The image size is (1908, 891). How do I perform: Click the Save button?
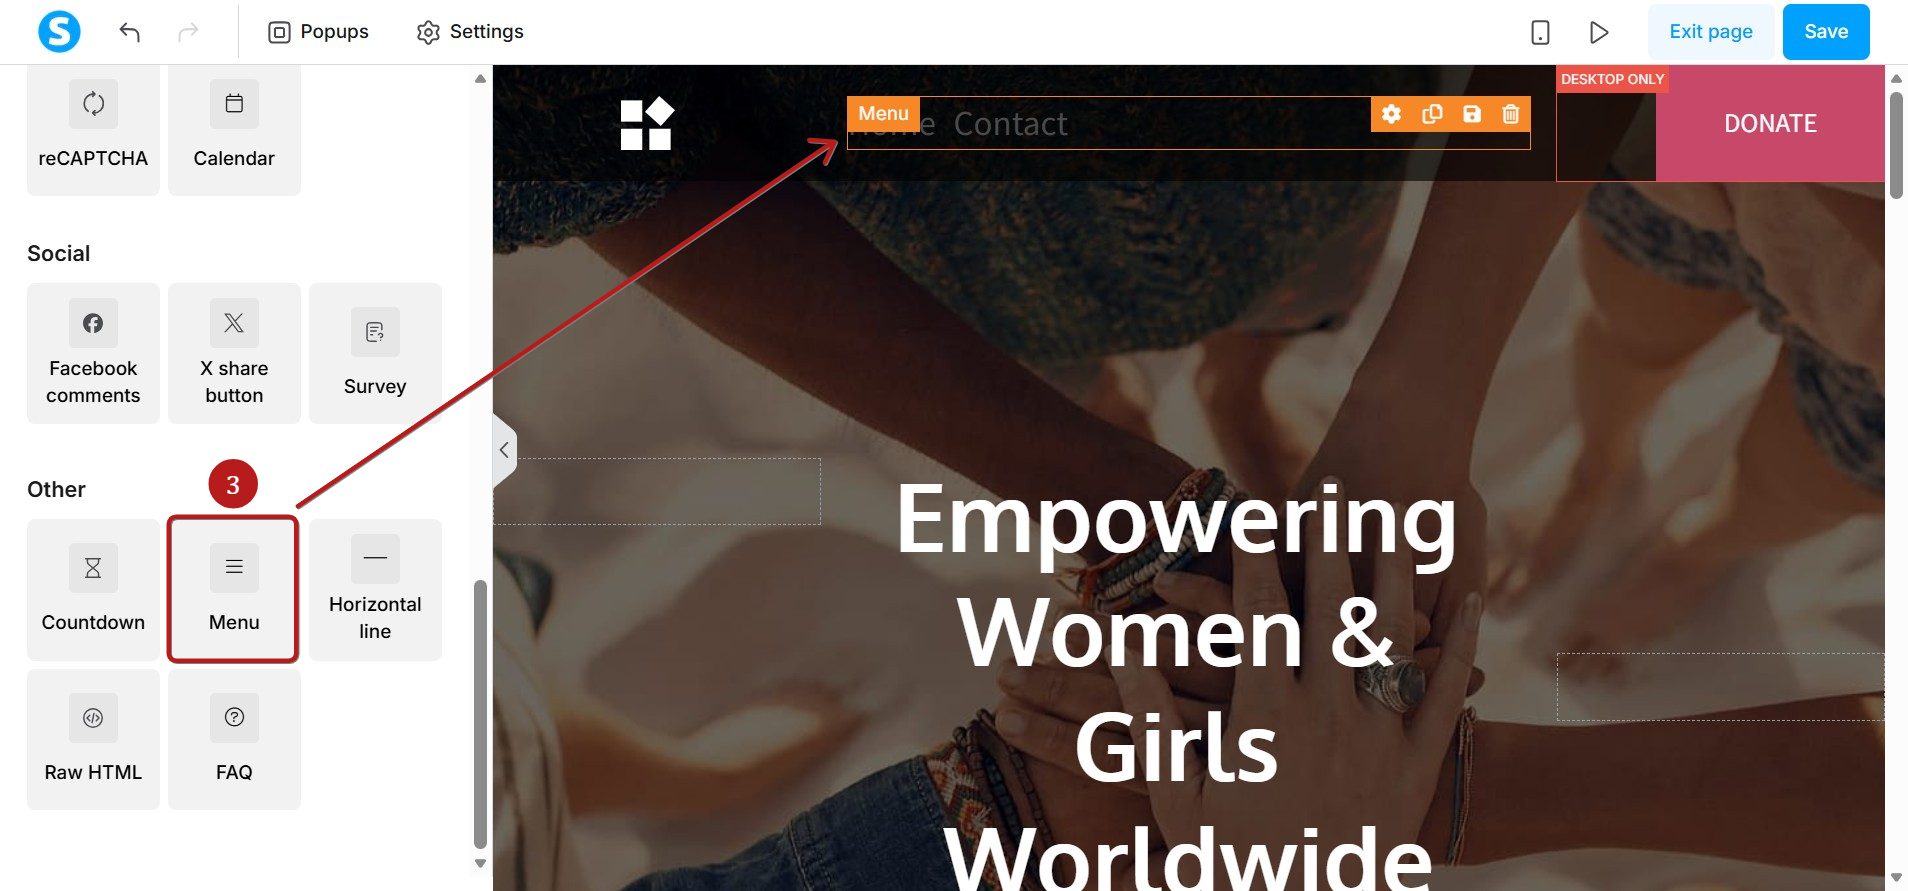(x=1826, y=32)
